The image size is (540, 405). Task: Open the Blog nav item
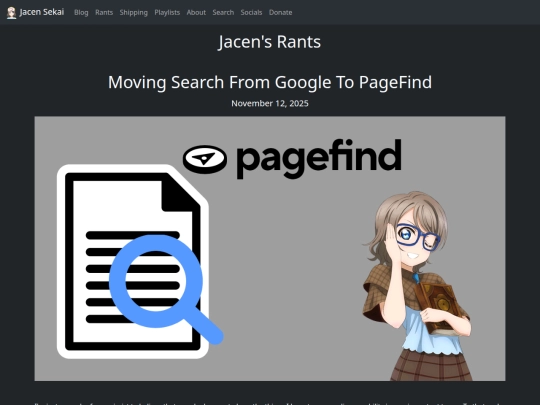(81, 12)
